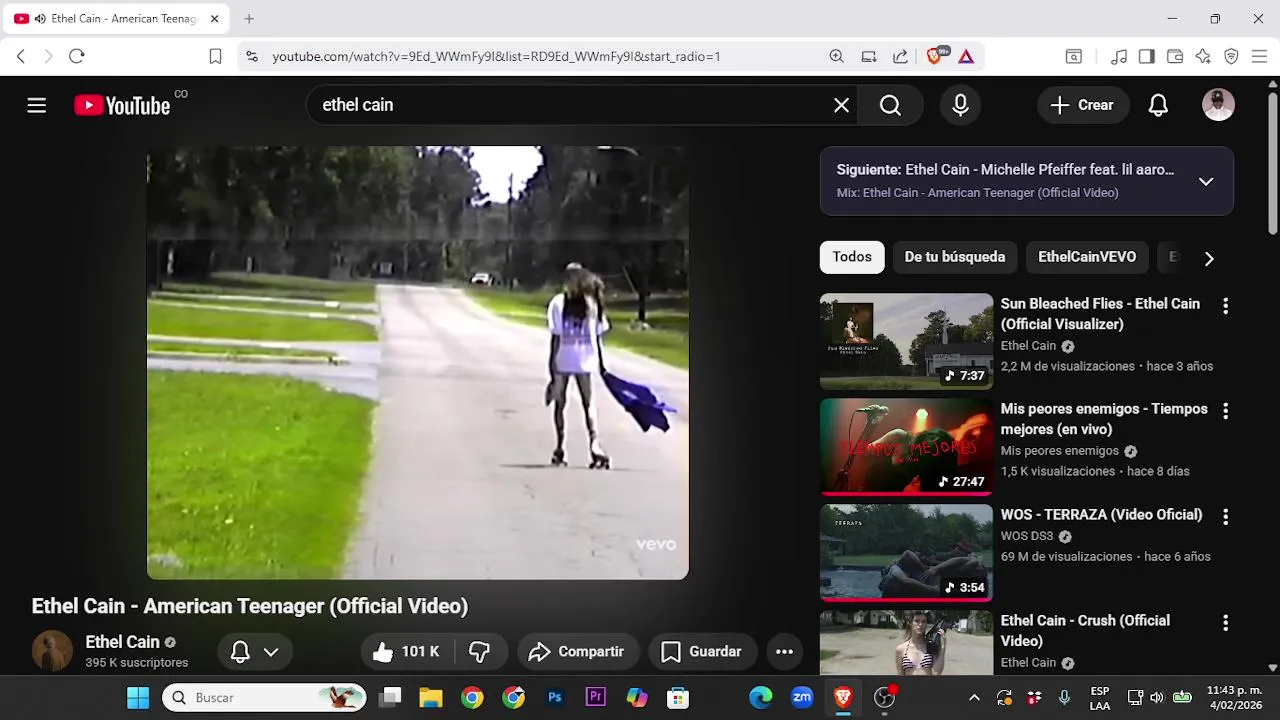Click the page vertical scrollbar
This screenshot has height=720, width=1280.
pos(1273,165)
